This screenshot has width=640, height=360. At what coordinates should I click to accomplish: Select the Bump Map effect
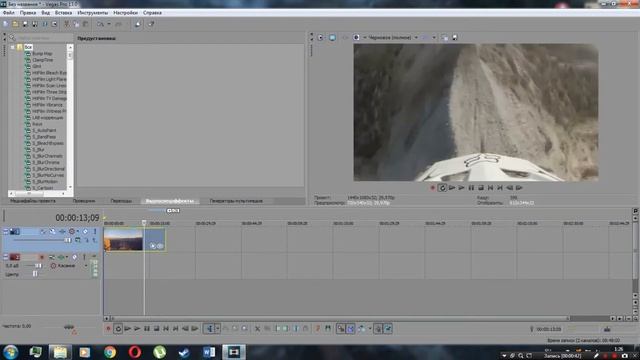click(42, 53)
